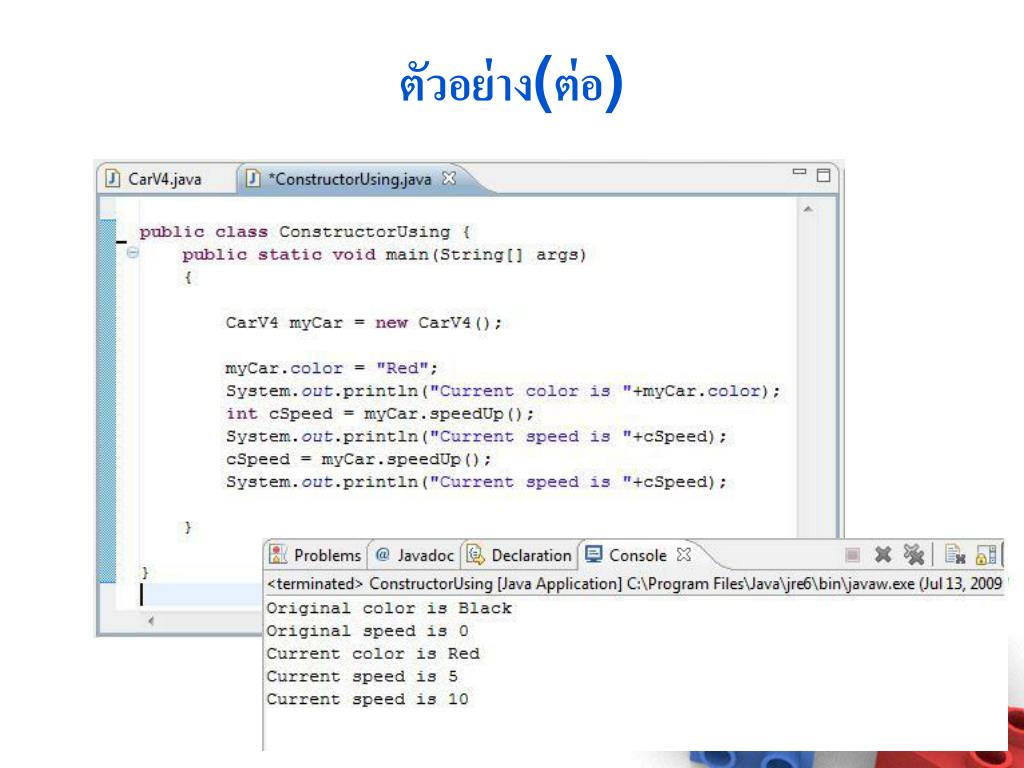Minimize the editor area
The height and width of the screenshot is (768, 1024).
click(x=799, y=172)
